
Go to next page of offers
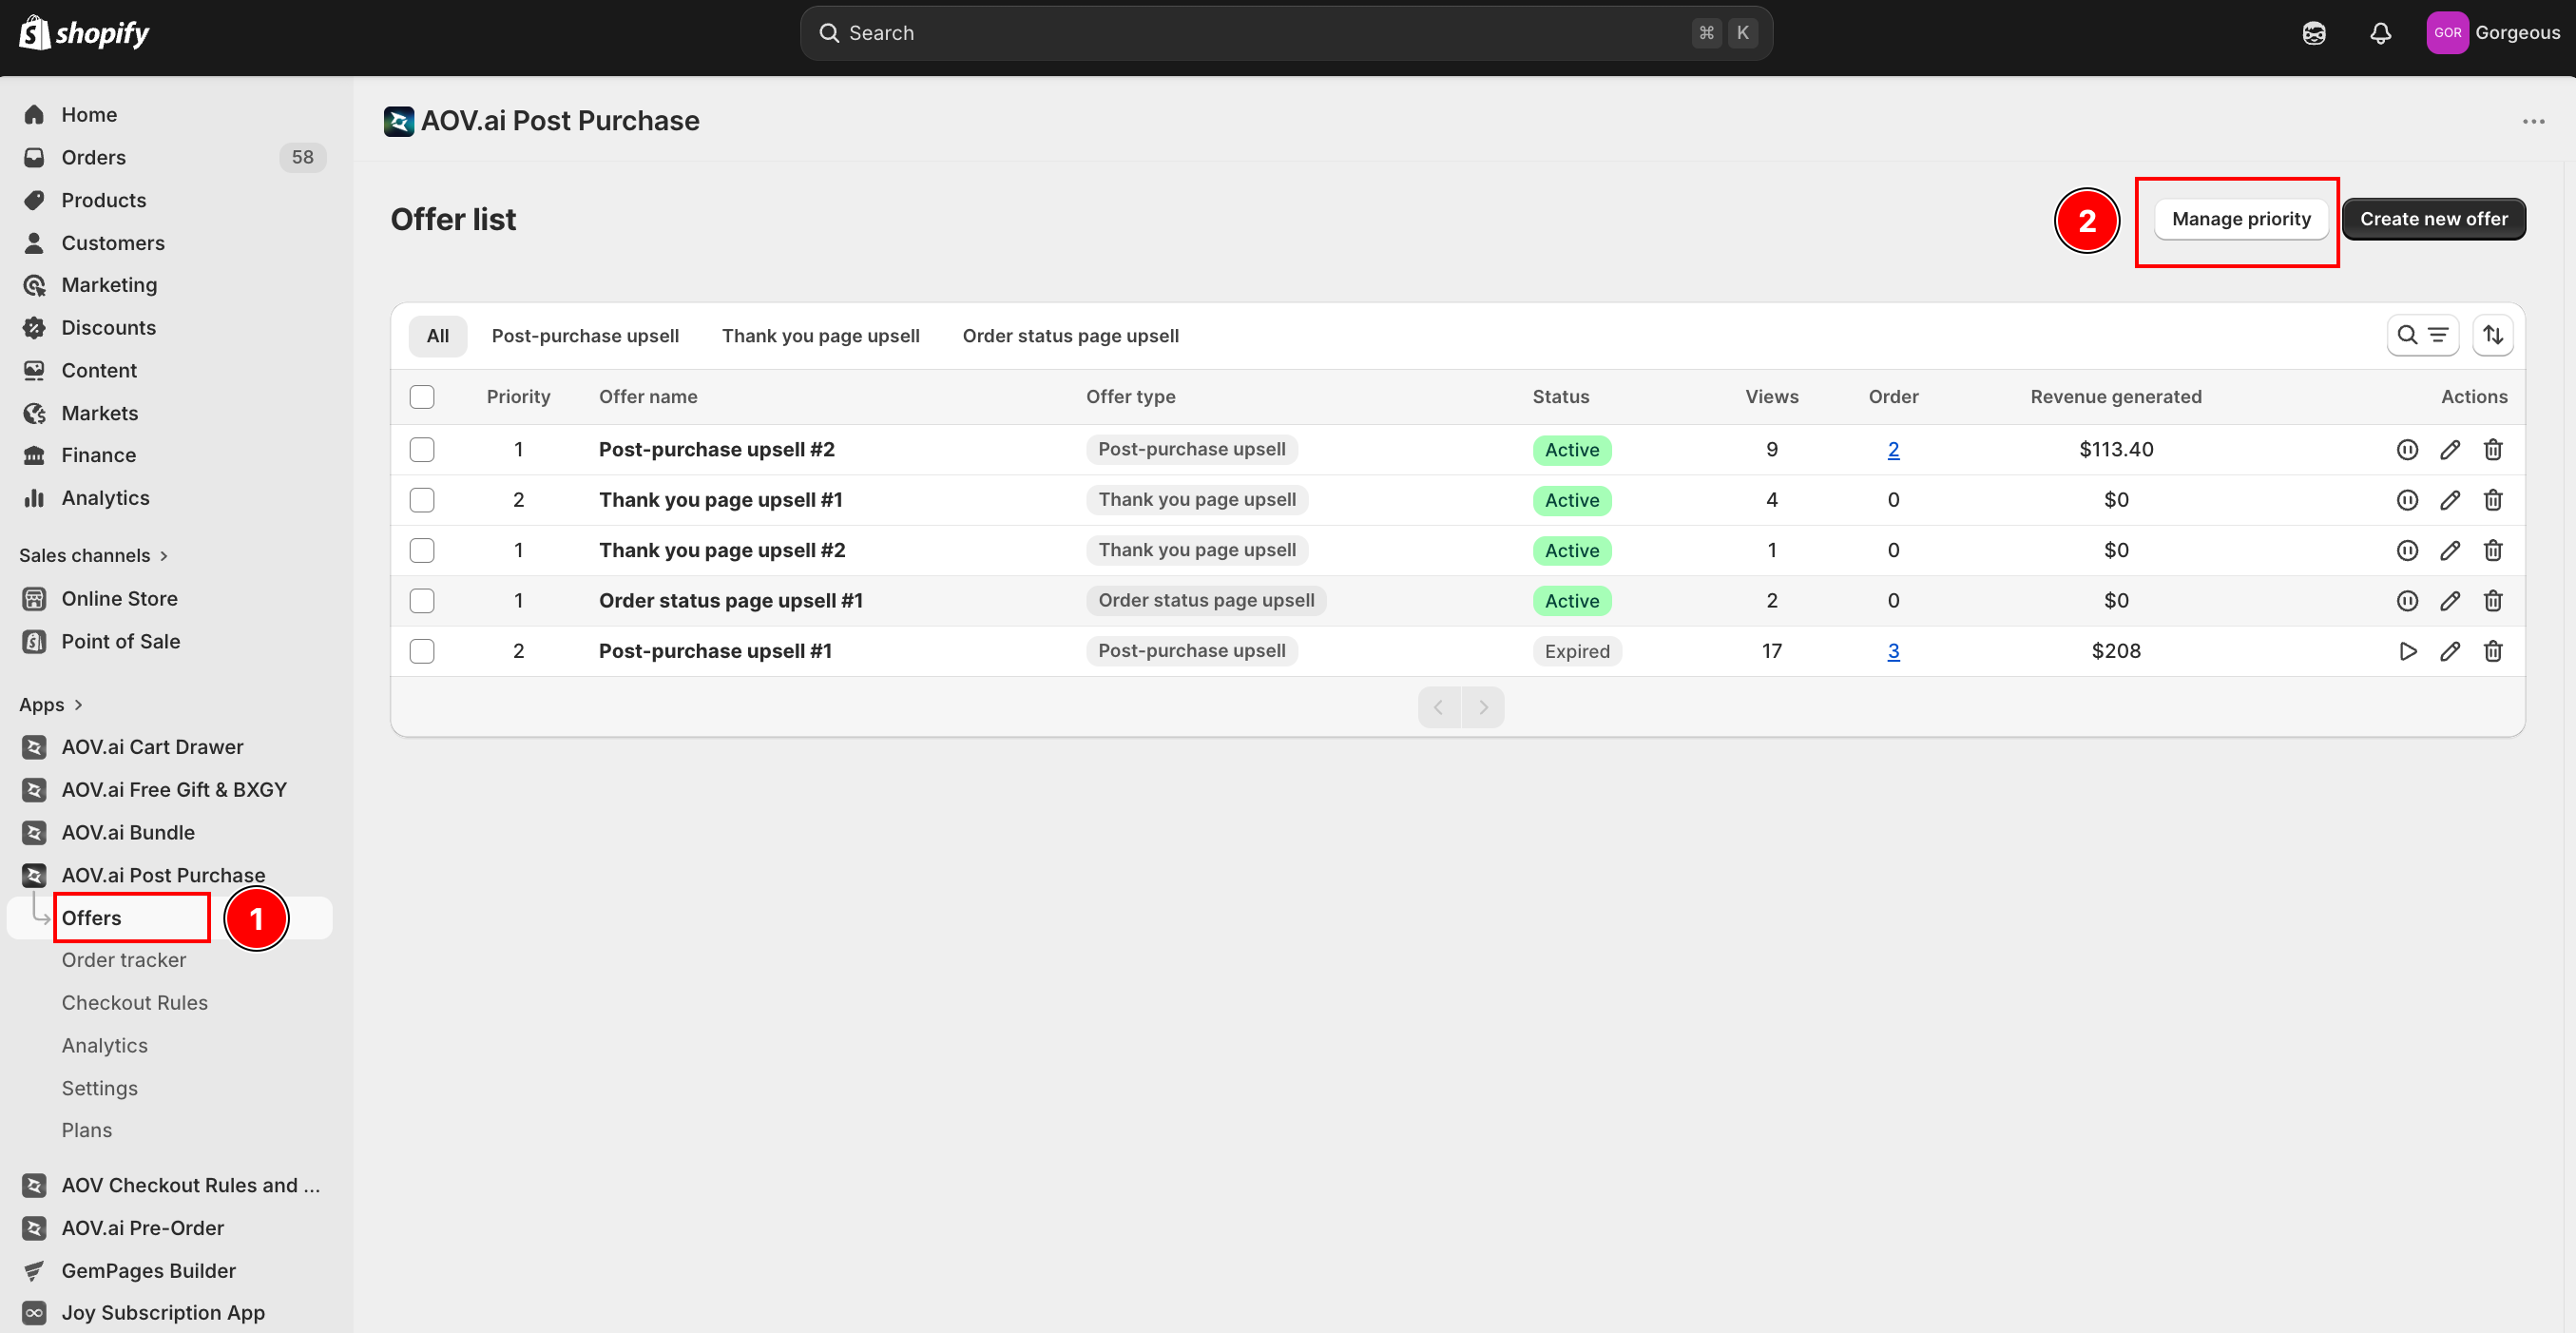(1483, 707)
